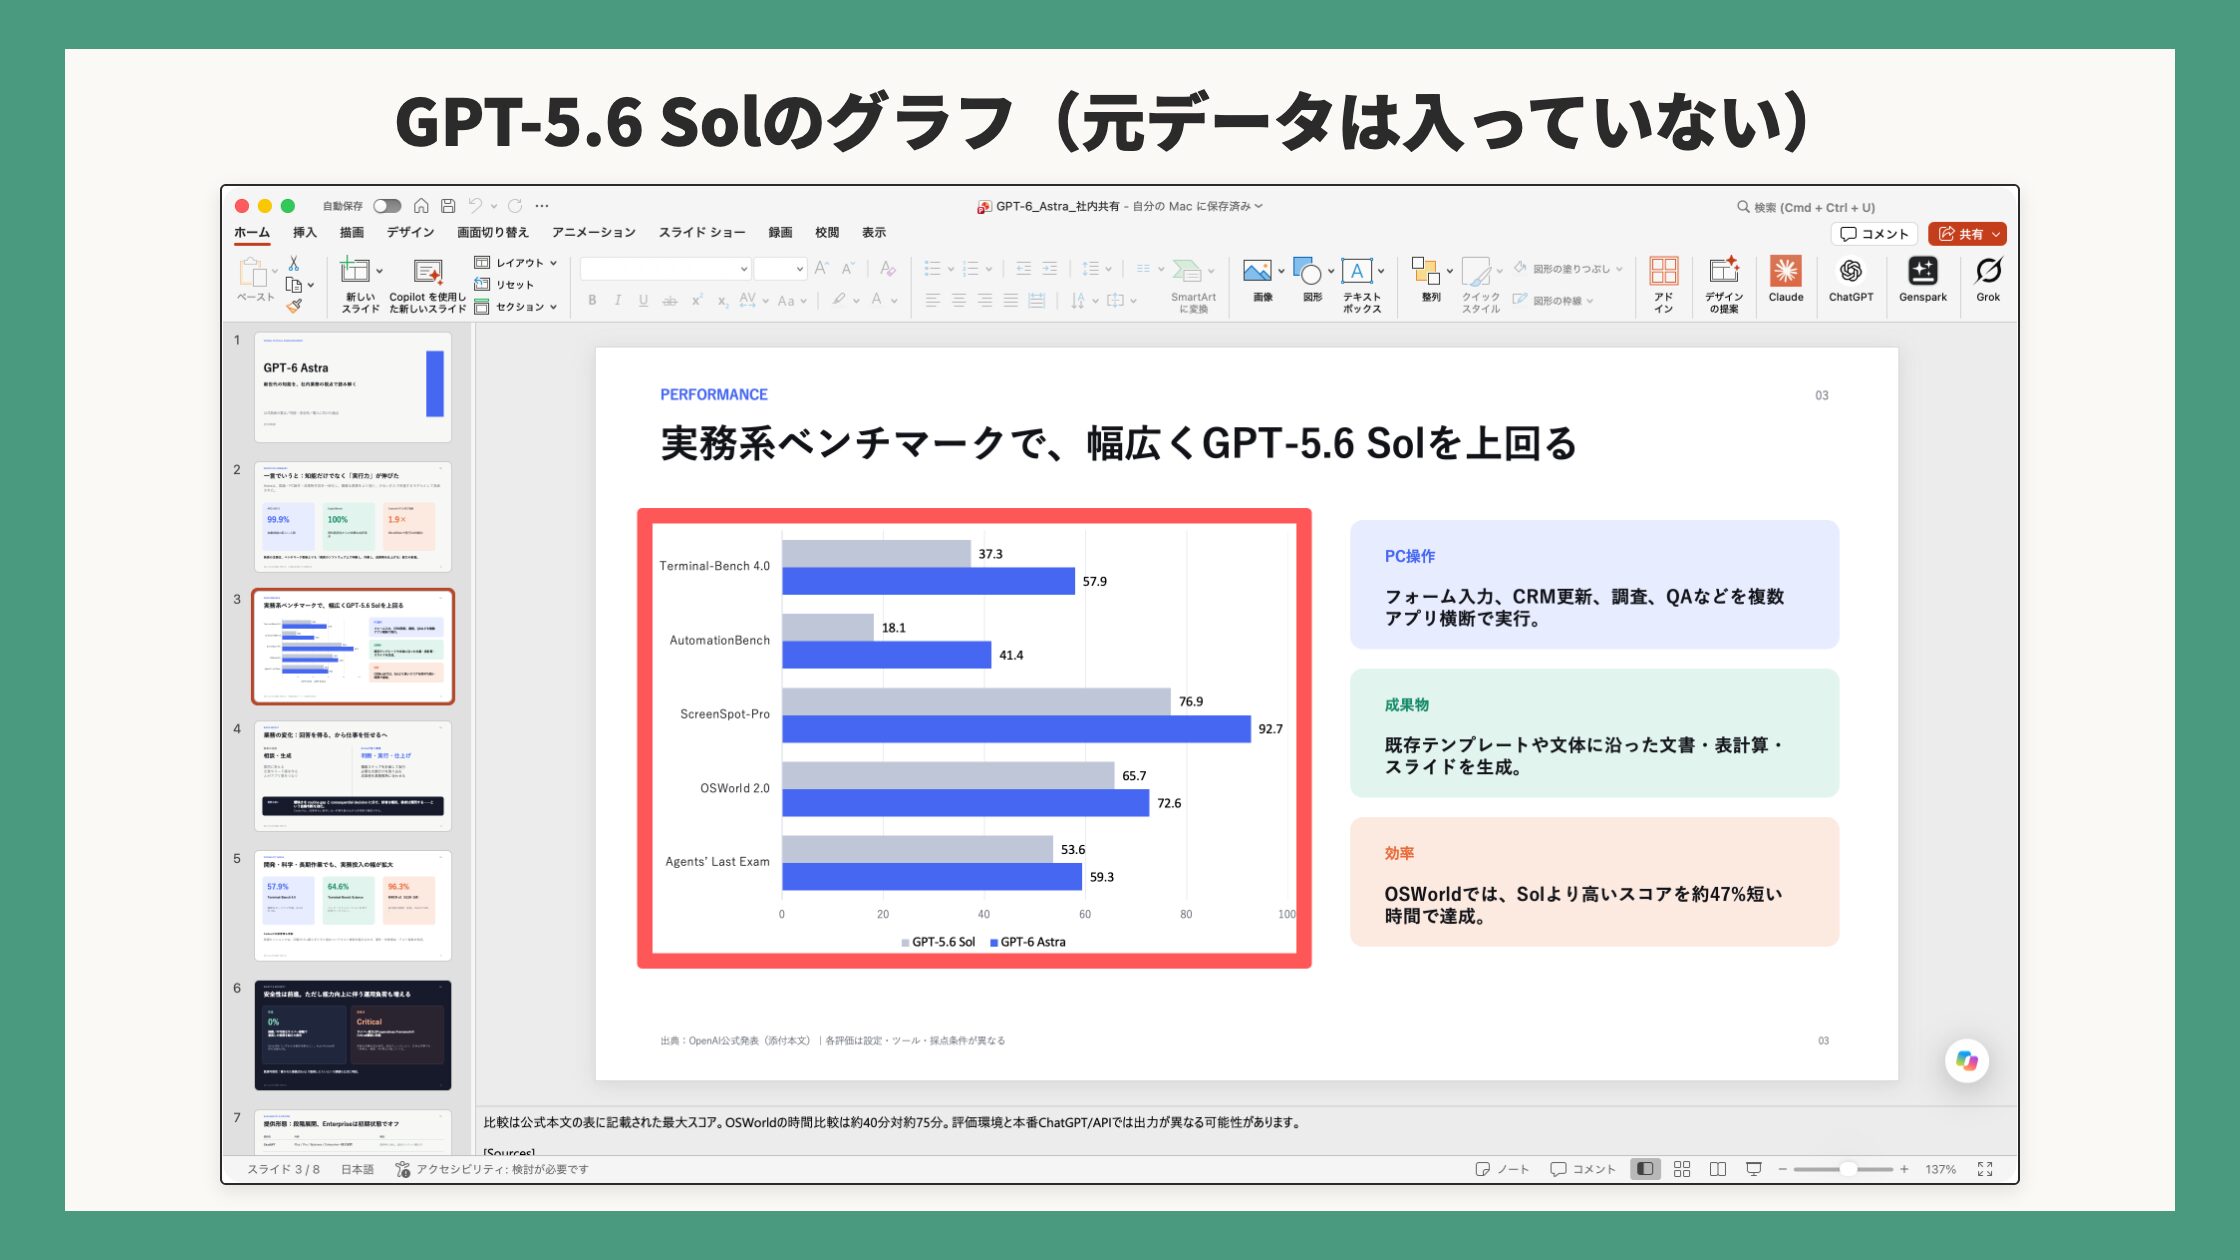Insert a テキストボックス text box

click(1361, 285)
